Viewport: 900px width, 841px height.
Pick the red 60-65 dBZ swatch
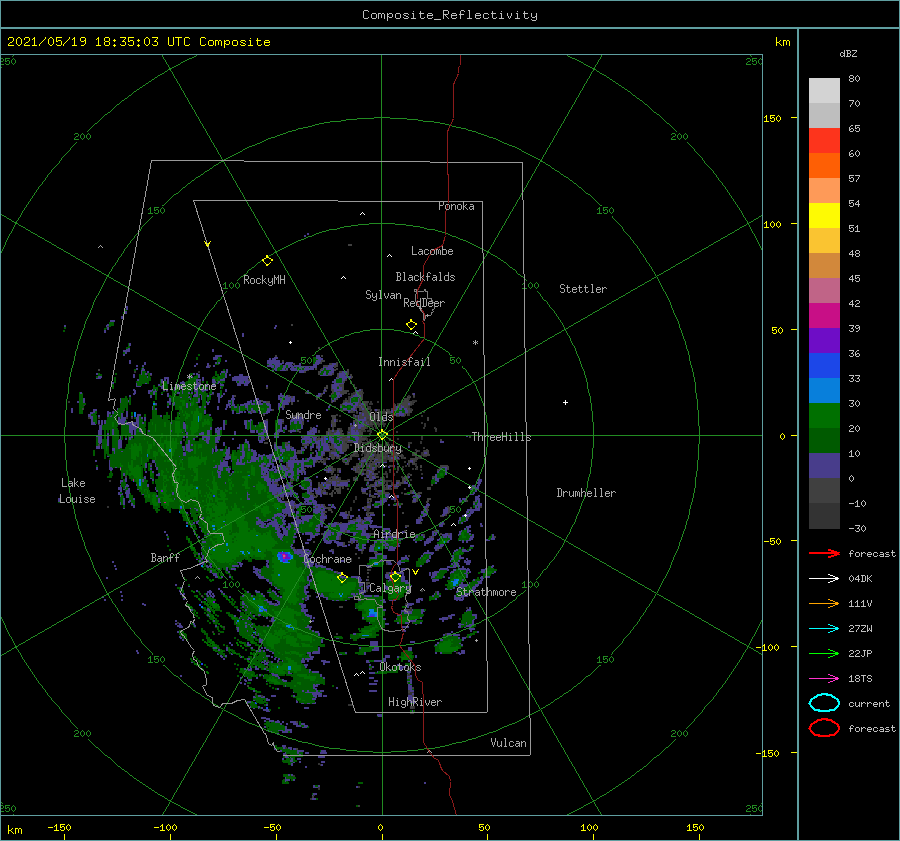point(824,141)
